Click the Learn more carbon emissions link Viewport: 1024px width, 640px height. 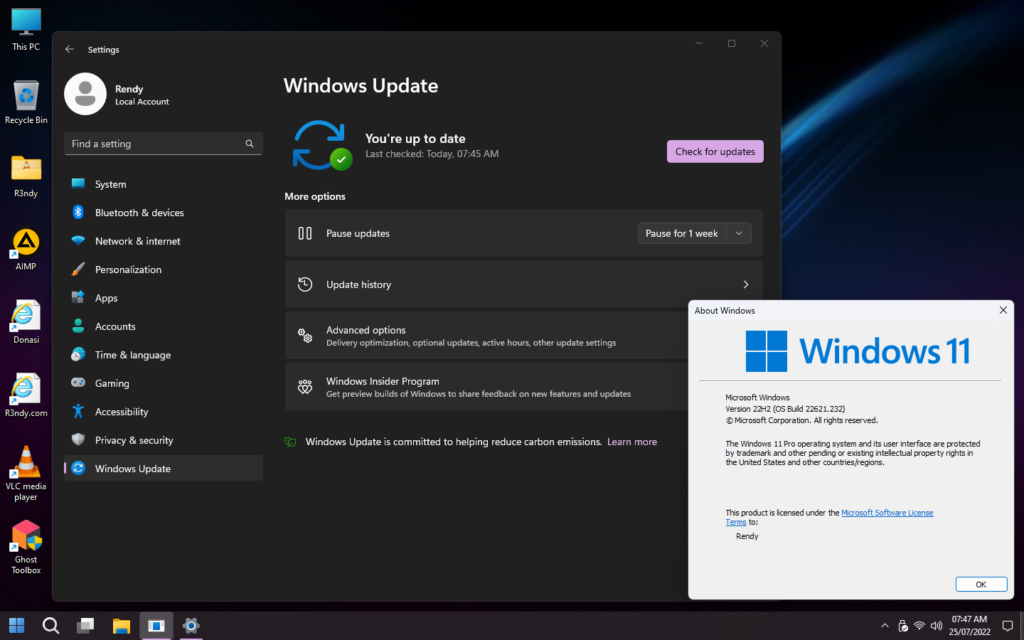(x=632, y=442)
